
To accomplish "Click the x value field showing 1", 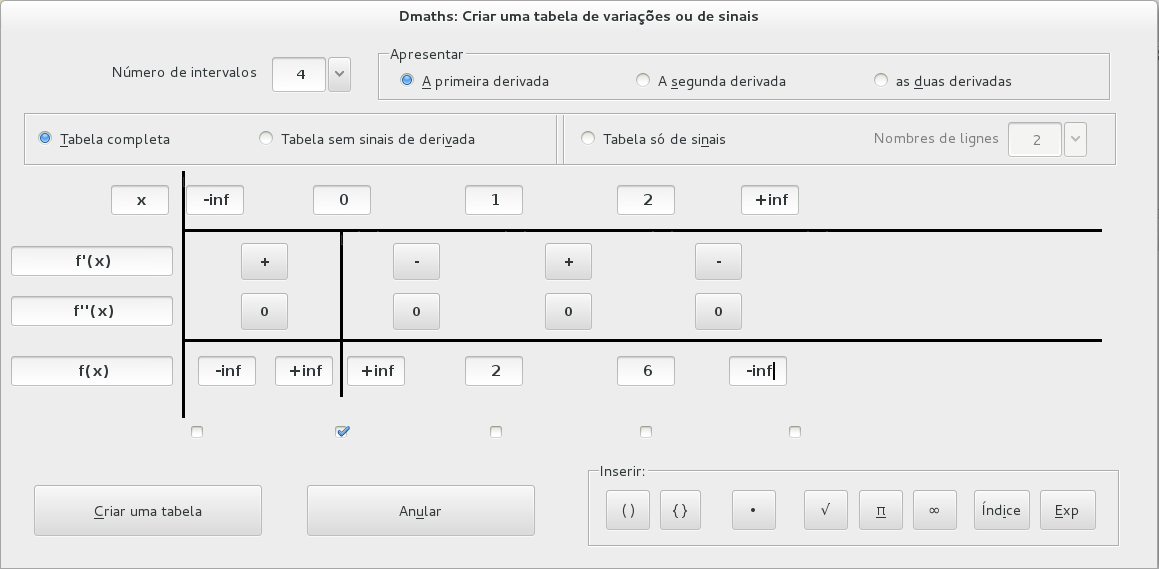I will tap(494, 200).
